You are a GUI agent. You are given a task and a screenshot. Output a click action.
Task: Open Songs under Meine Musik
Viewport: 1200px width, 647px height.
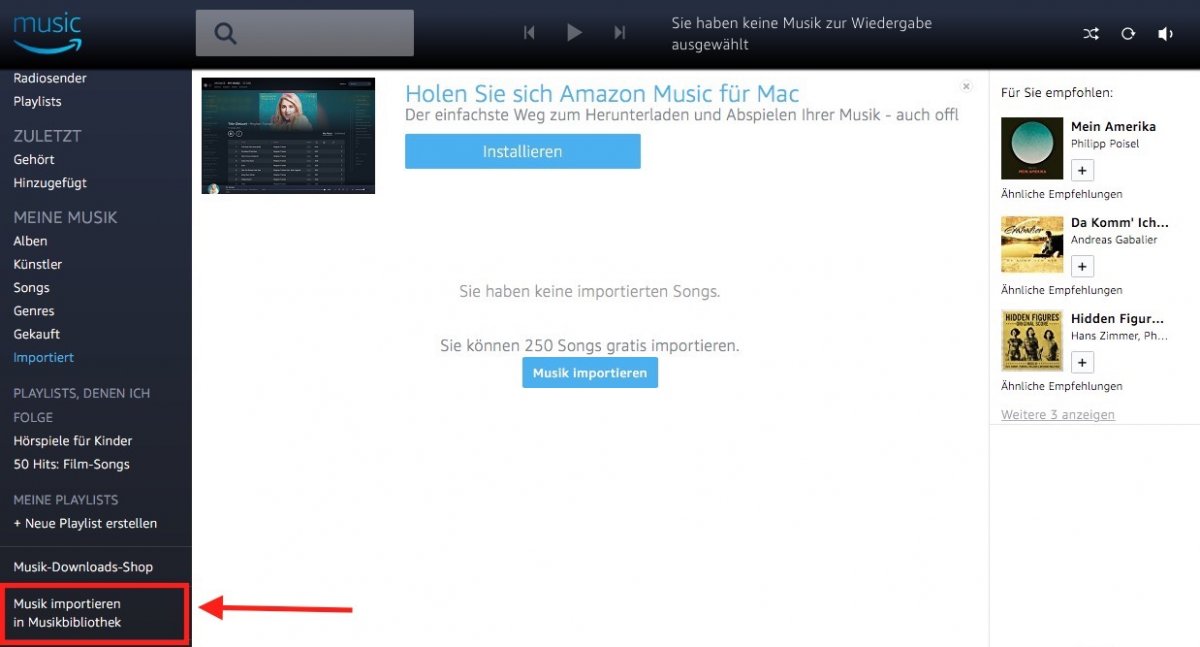click(31, 288)
